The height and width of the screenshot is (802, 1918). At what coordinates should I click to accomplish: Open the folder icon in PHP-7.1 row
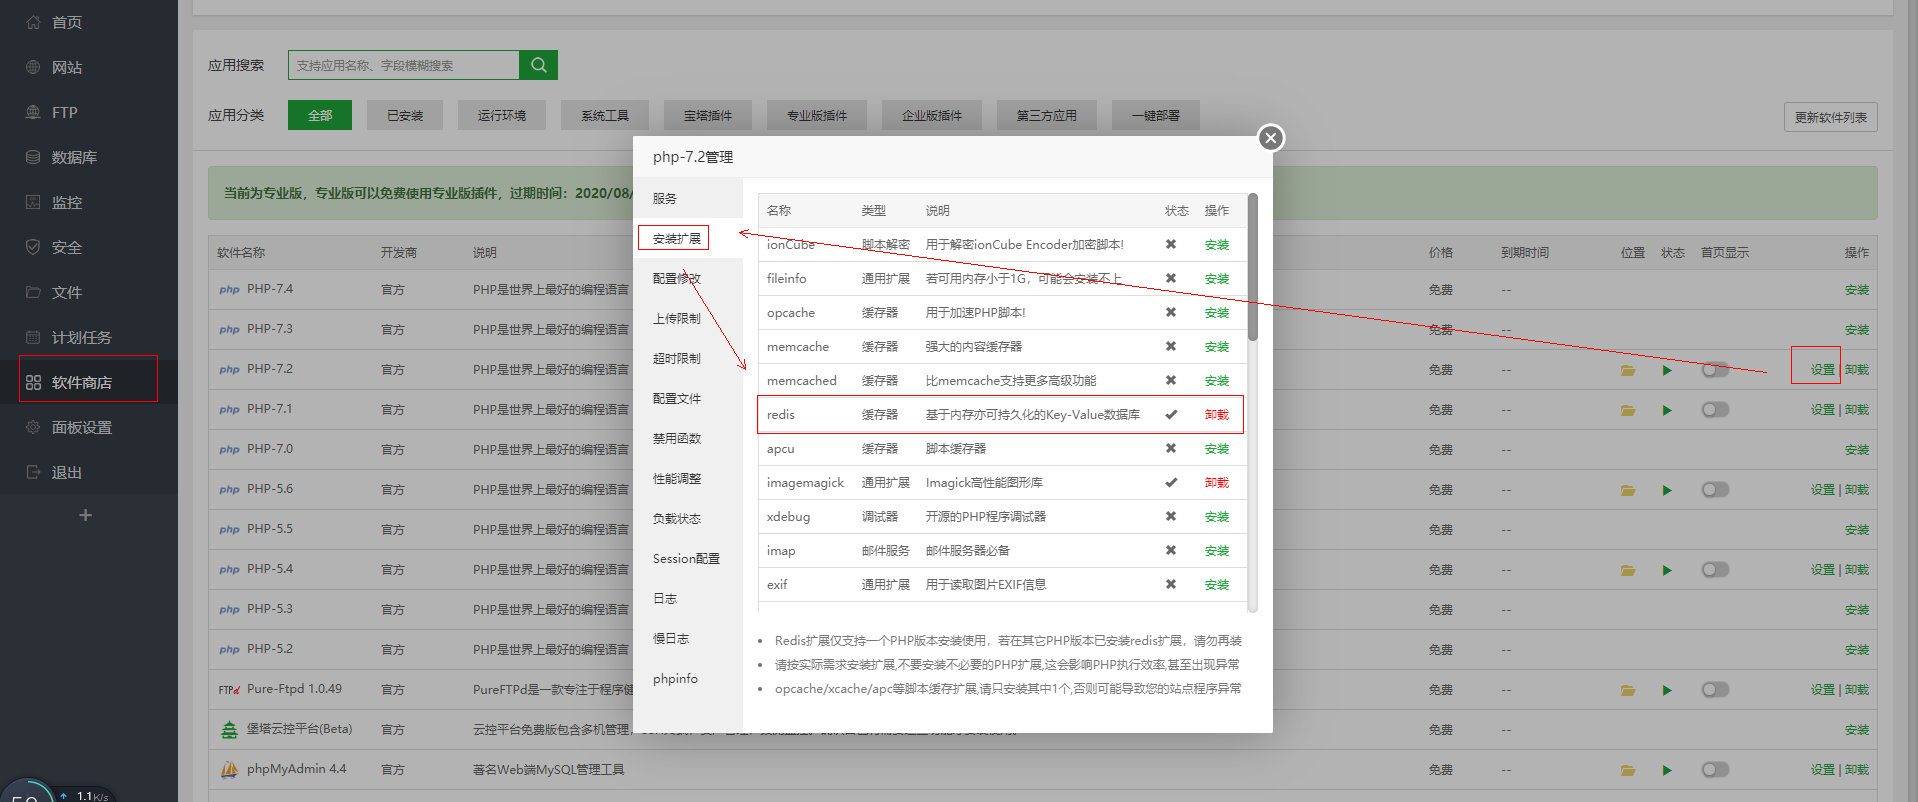1628,410
